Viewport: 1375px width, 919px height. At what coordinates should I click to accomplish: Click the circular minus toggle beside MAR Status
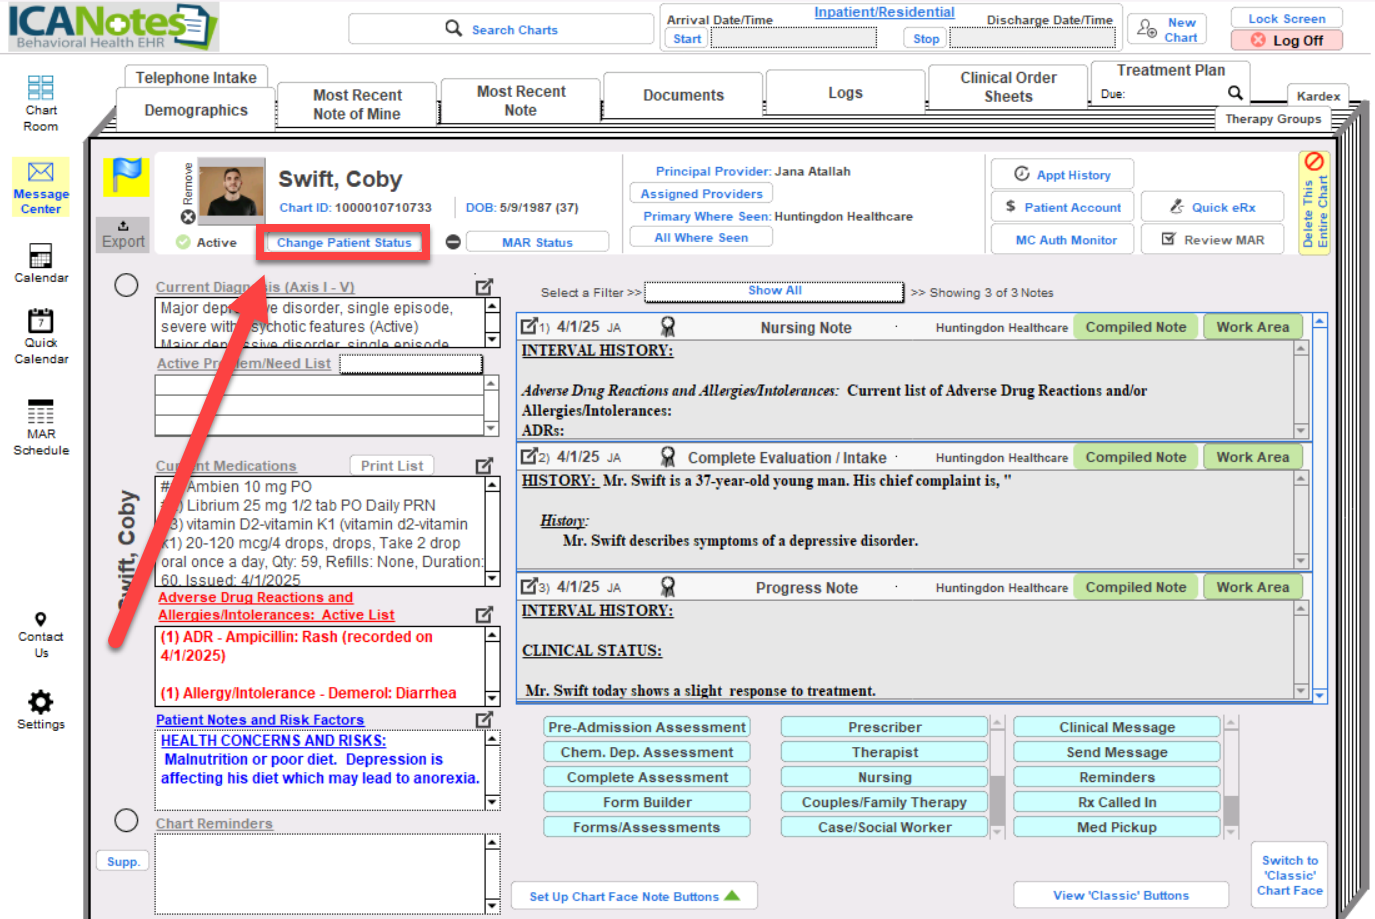pos(453,242)
